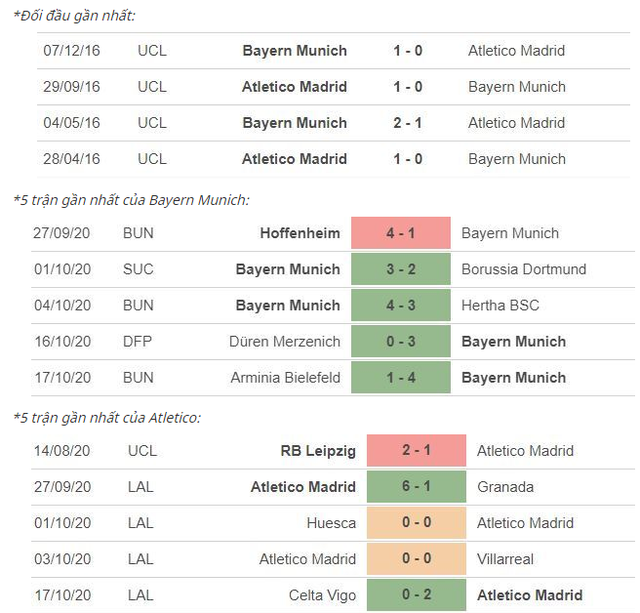This screenshot has width=640, height=613.
Task: Select the 3 - 2 score against Borussia Dortmund
Action: coord(399,269)
